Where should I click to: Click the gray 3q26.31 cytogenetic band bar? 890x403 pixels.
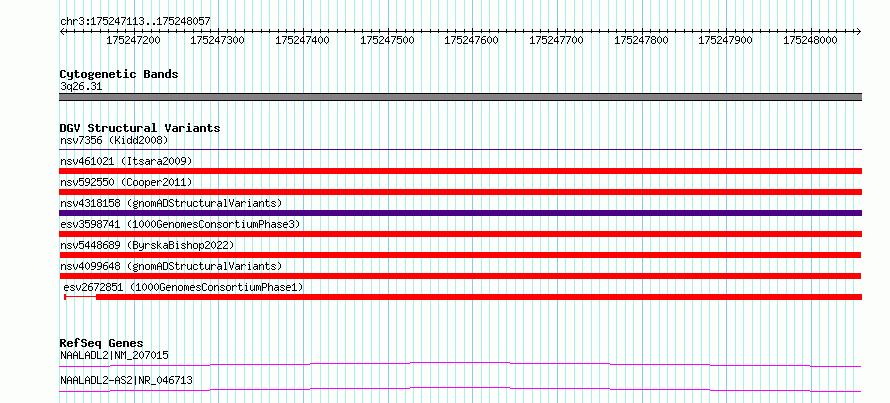coord(460,97)
